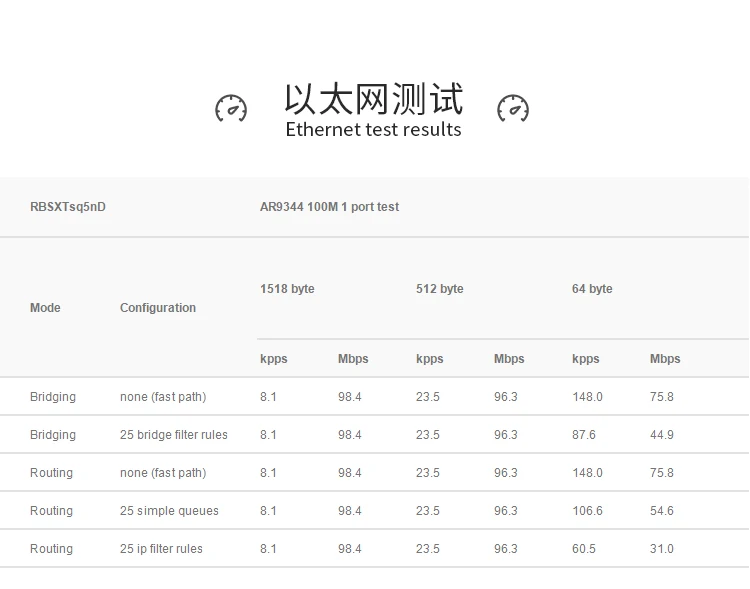This screenshot has width=750, height=589.
Task: Select the '64 byte' column group header
Action: [x=592, y=289]
